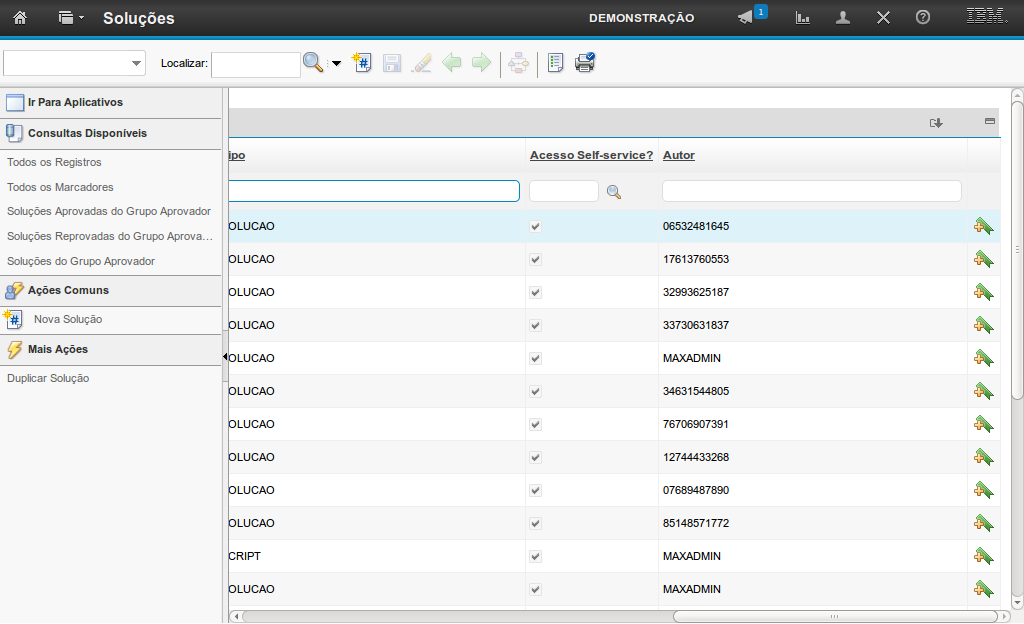Click the New Solution toolbar icon
Screen dimensions: 1024x624
tap(363, 63)
